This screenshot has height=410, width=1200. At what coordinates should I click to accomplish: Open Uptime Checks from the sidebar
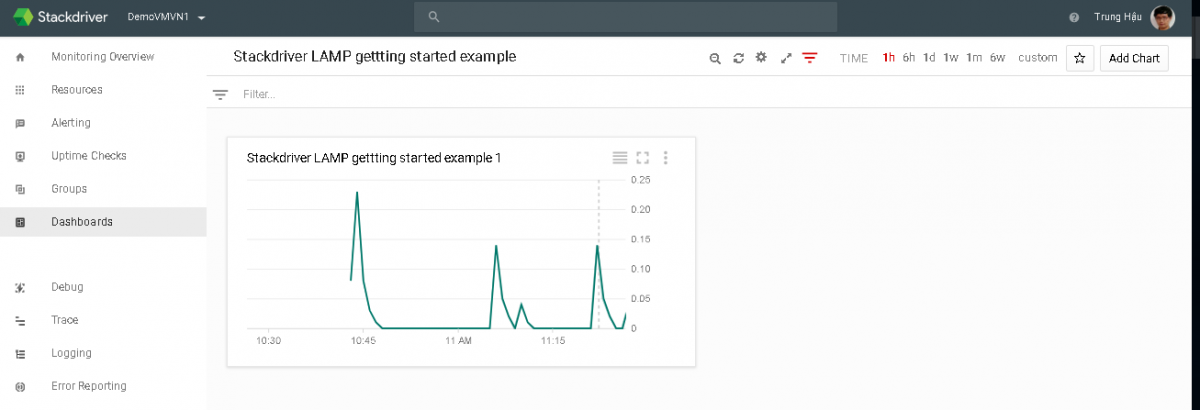[x=89, y=156]
